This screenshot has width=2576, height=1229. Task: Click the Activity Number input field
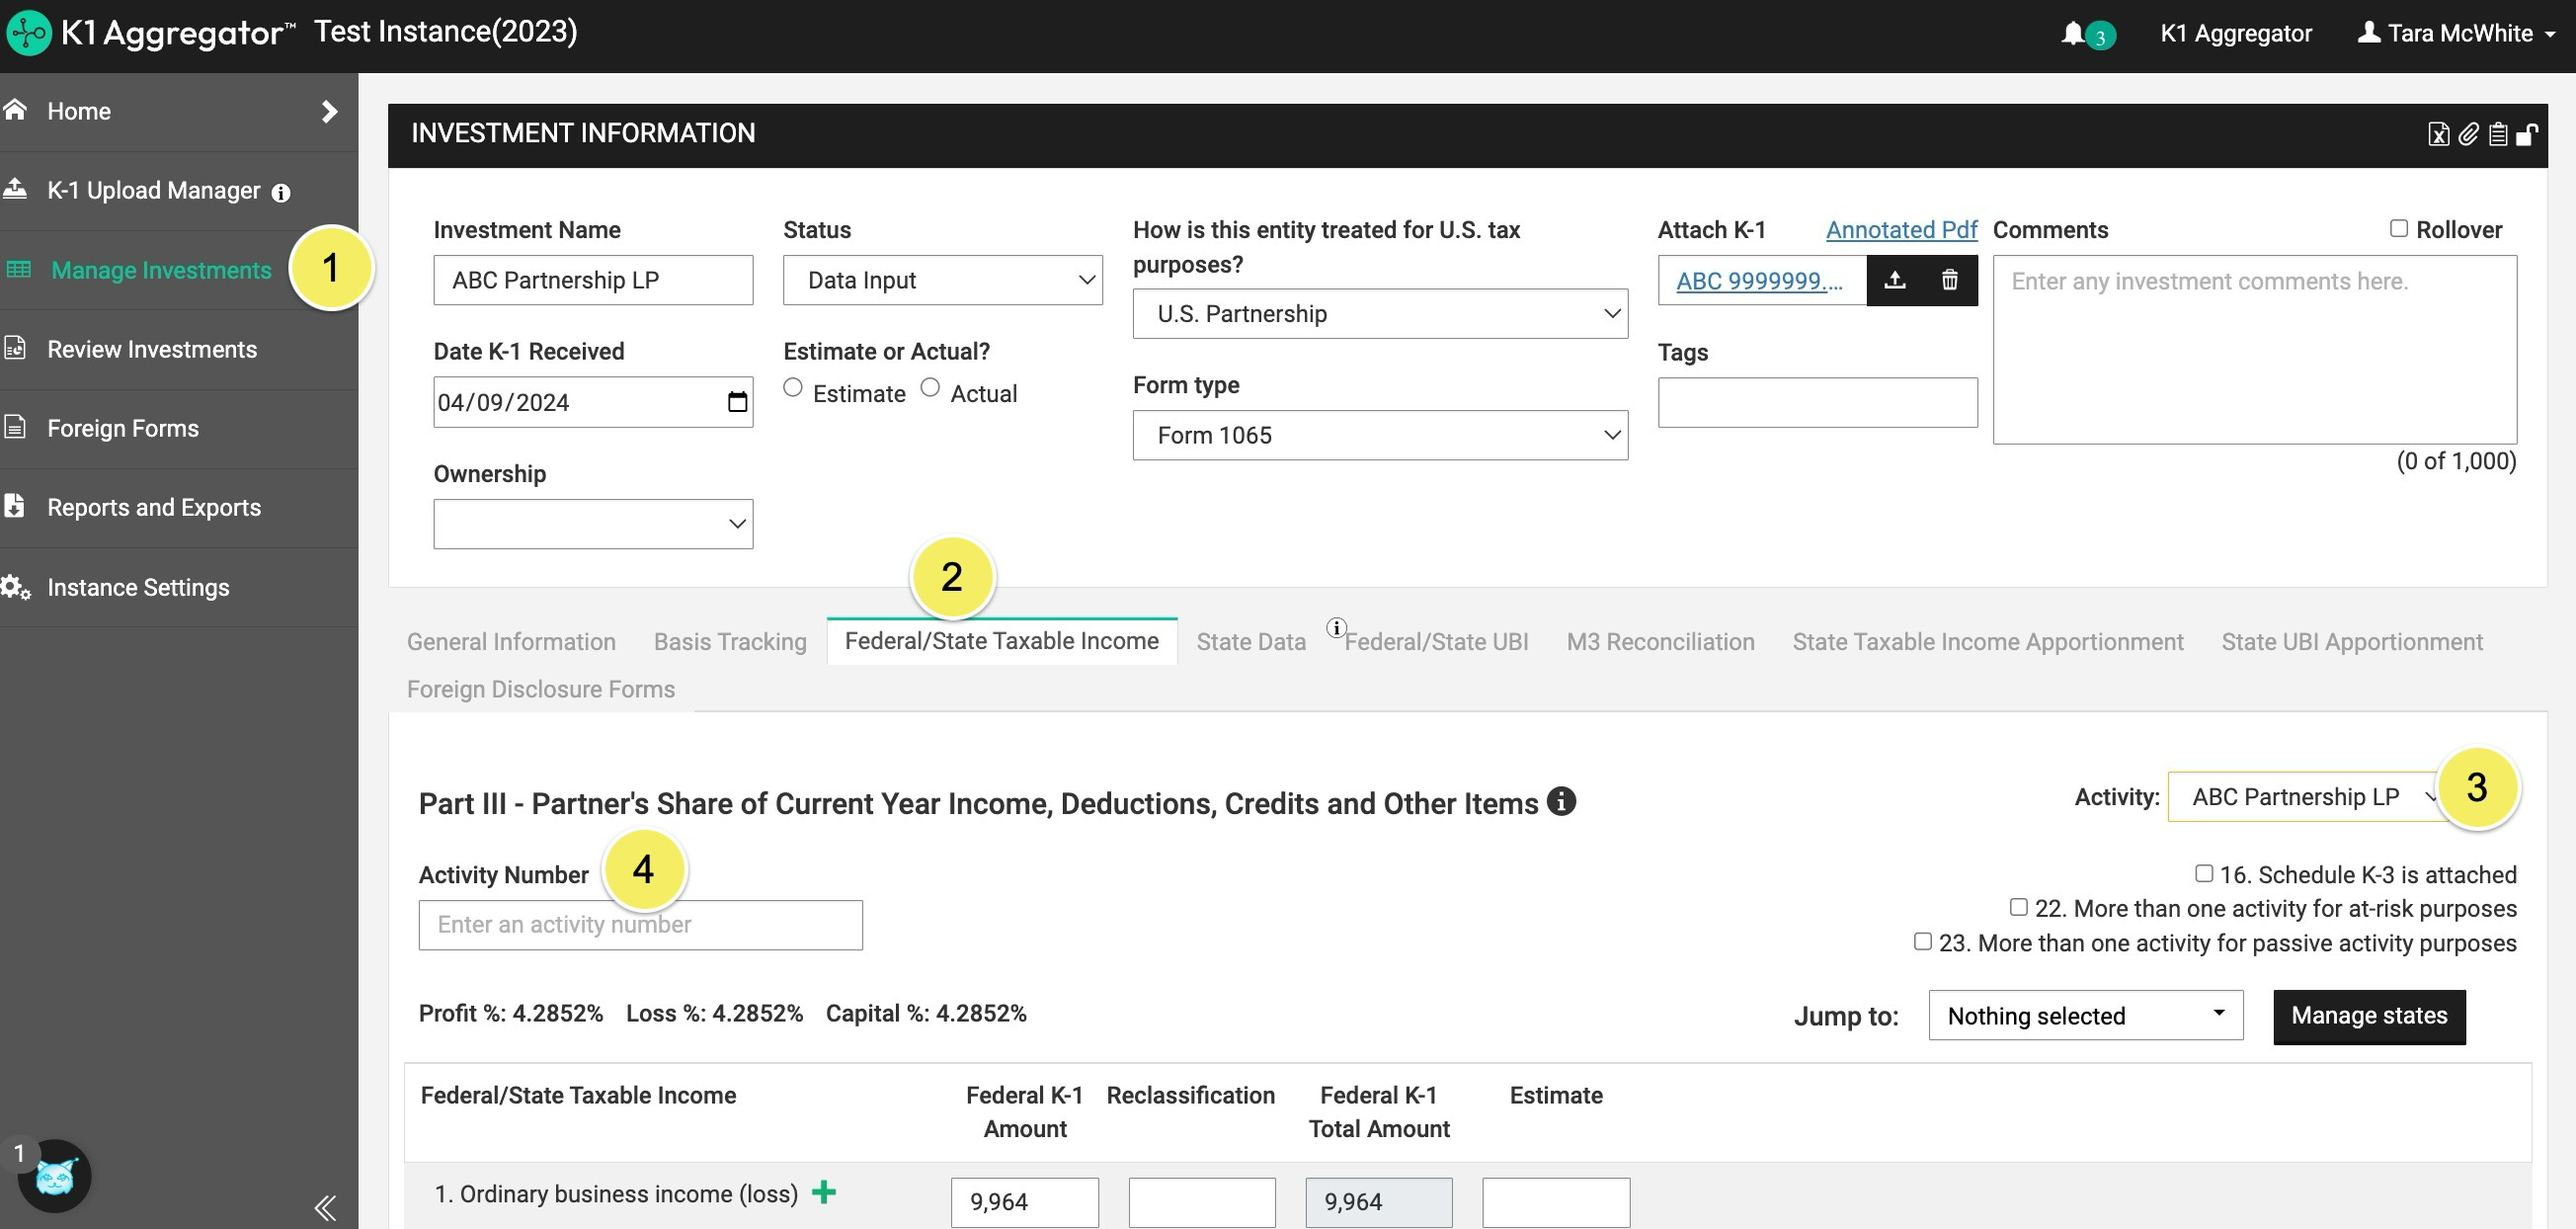pos(640,925)
